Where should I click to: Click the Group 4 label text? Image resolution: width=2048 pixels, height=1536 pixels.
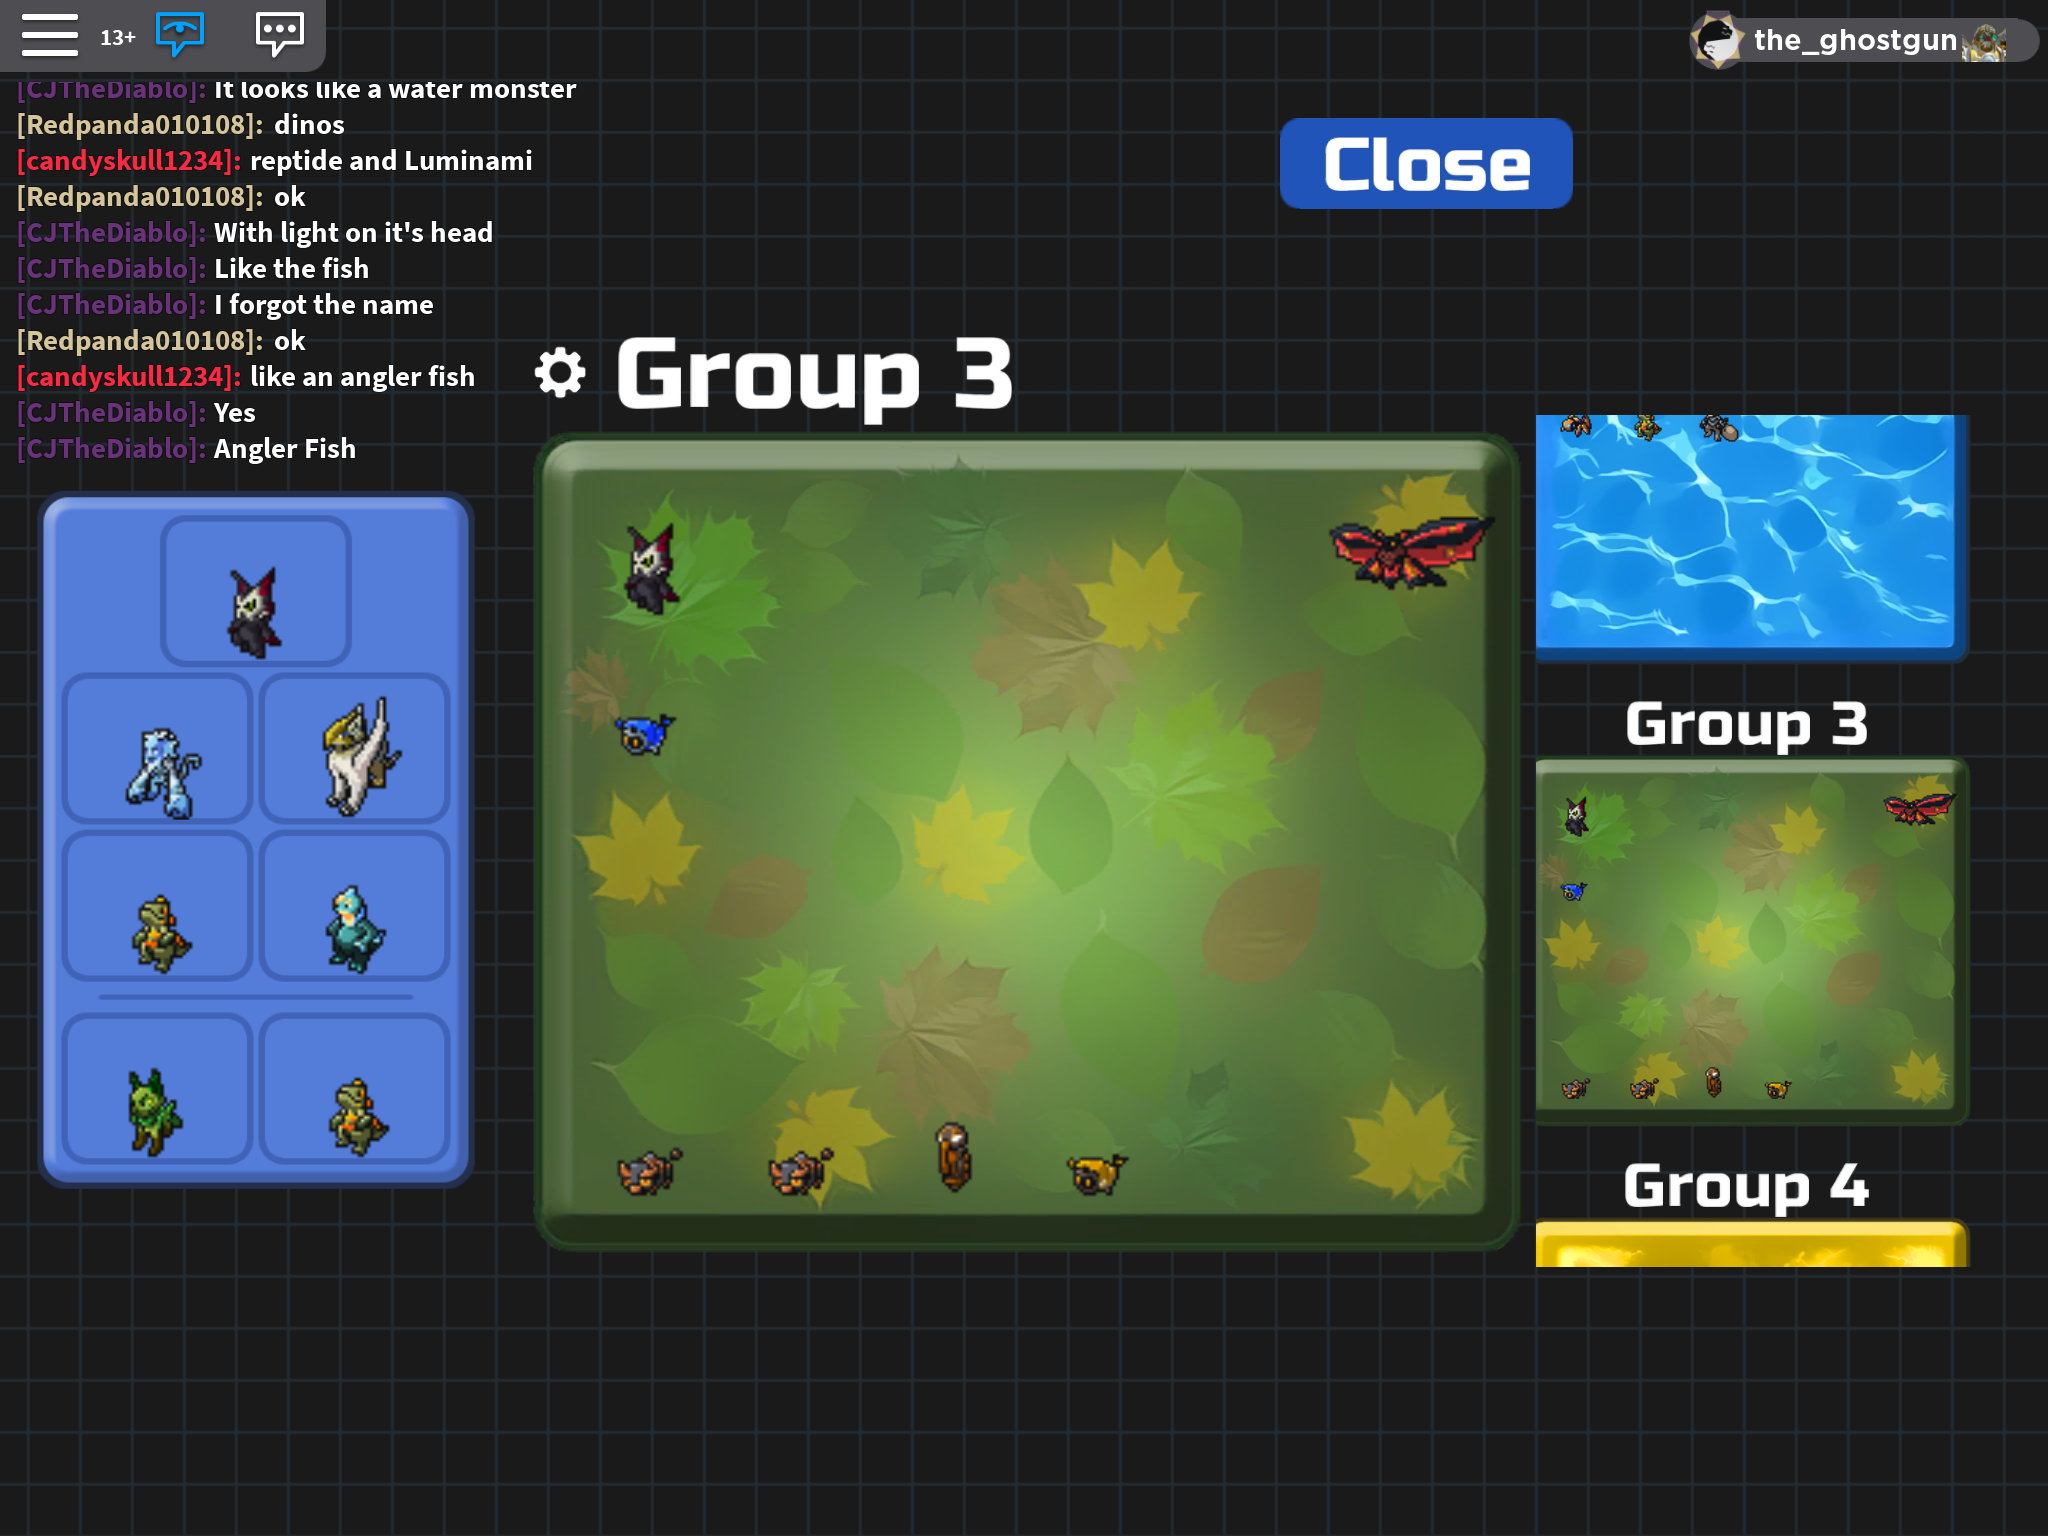click(x=1746, y=1186)
